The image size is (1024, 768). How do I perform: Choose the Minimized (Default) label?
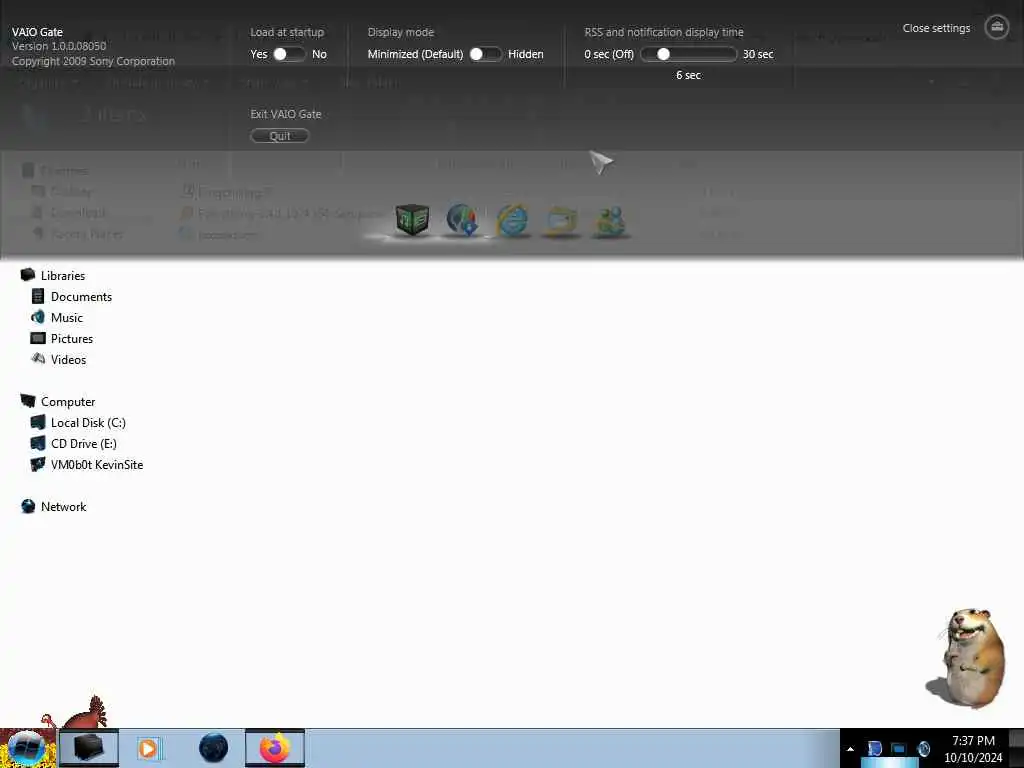(415, 54)
